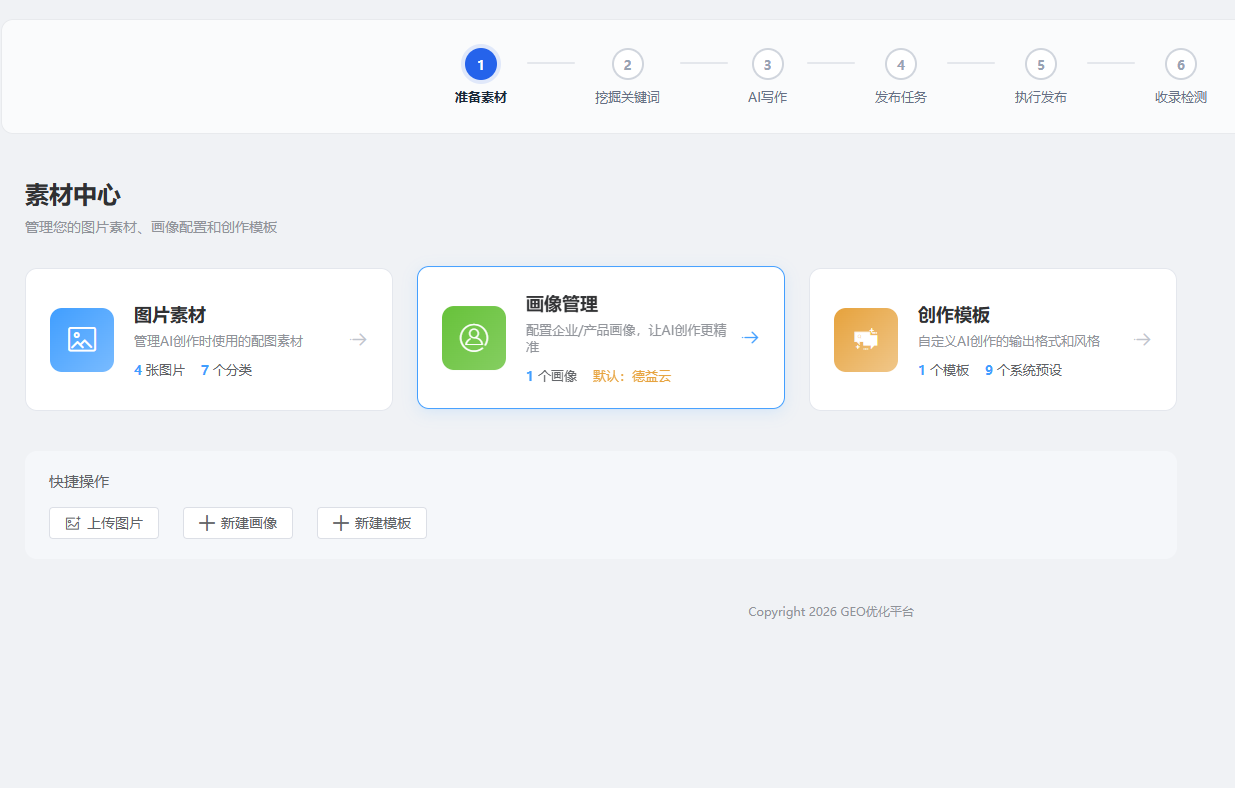Click the arrow icon on the 画像管理 card

click(x=750, y=337)
